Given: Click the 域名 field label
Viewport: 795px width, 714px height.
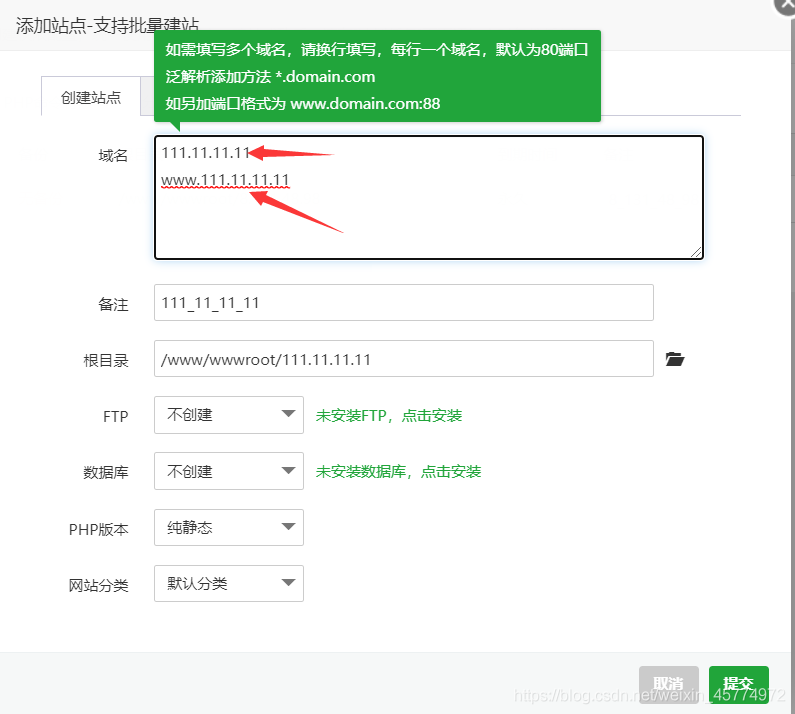Looking at the screenshot, I should pyautogui.click(x=113, y=156).
